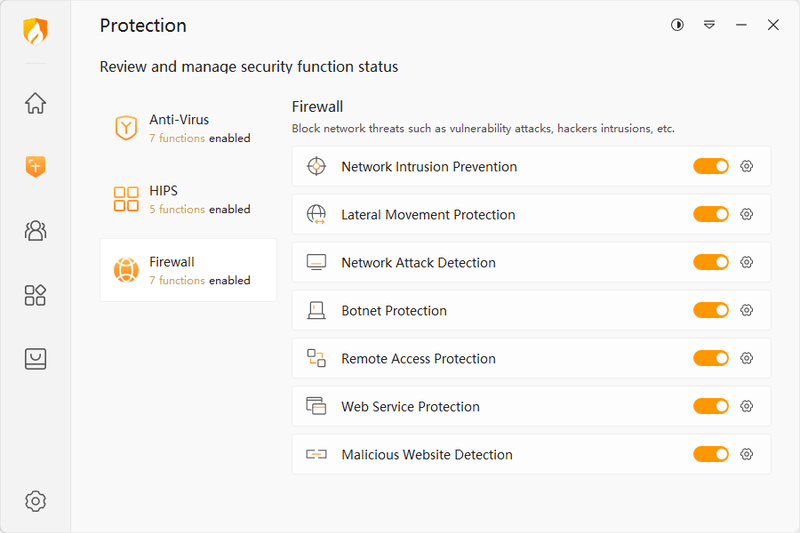800x533 pixels.
Task: Switch off Web Service Protection
Action: [x=711, y=406]
